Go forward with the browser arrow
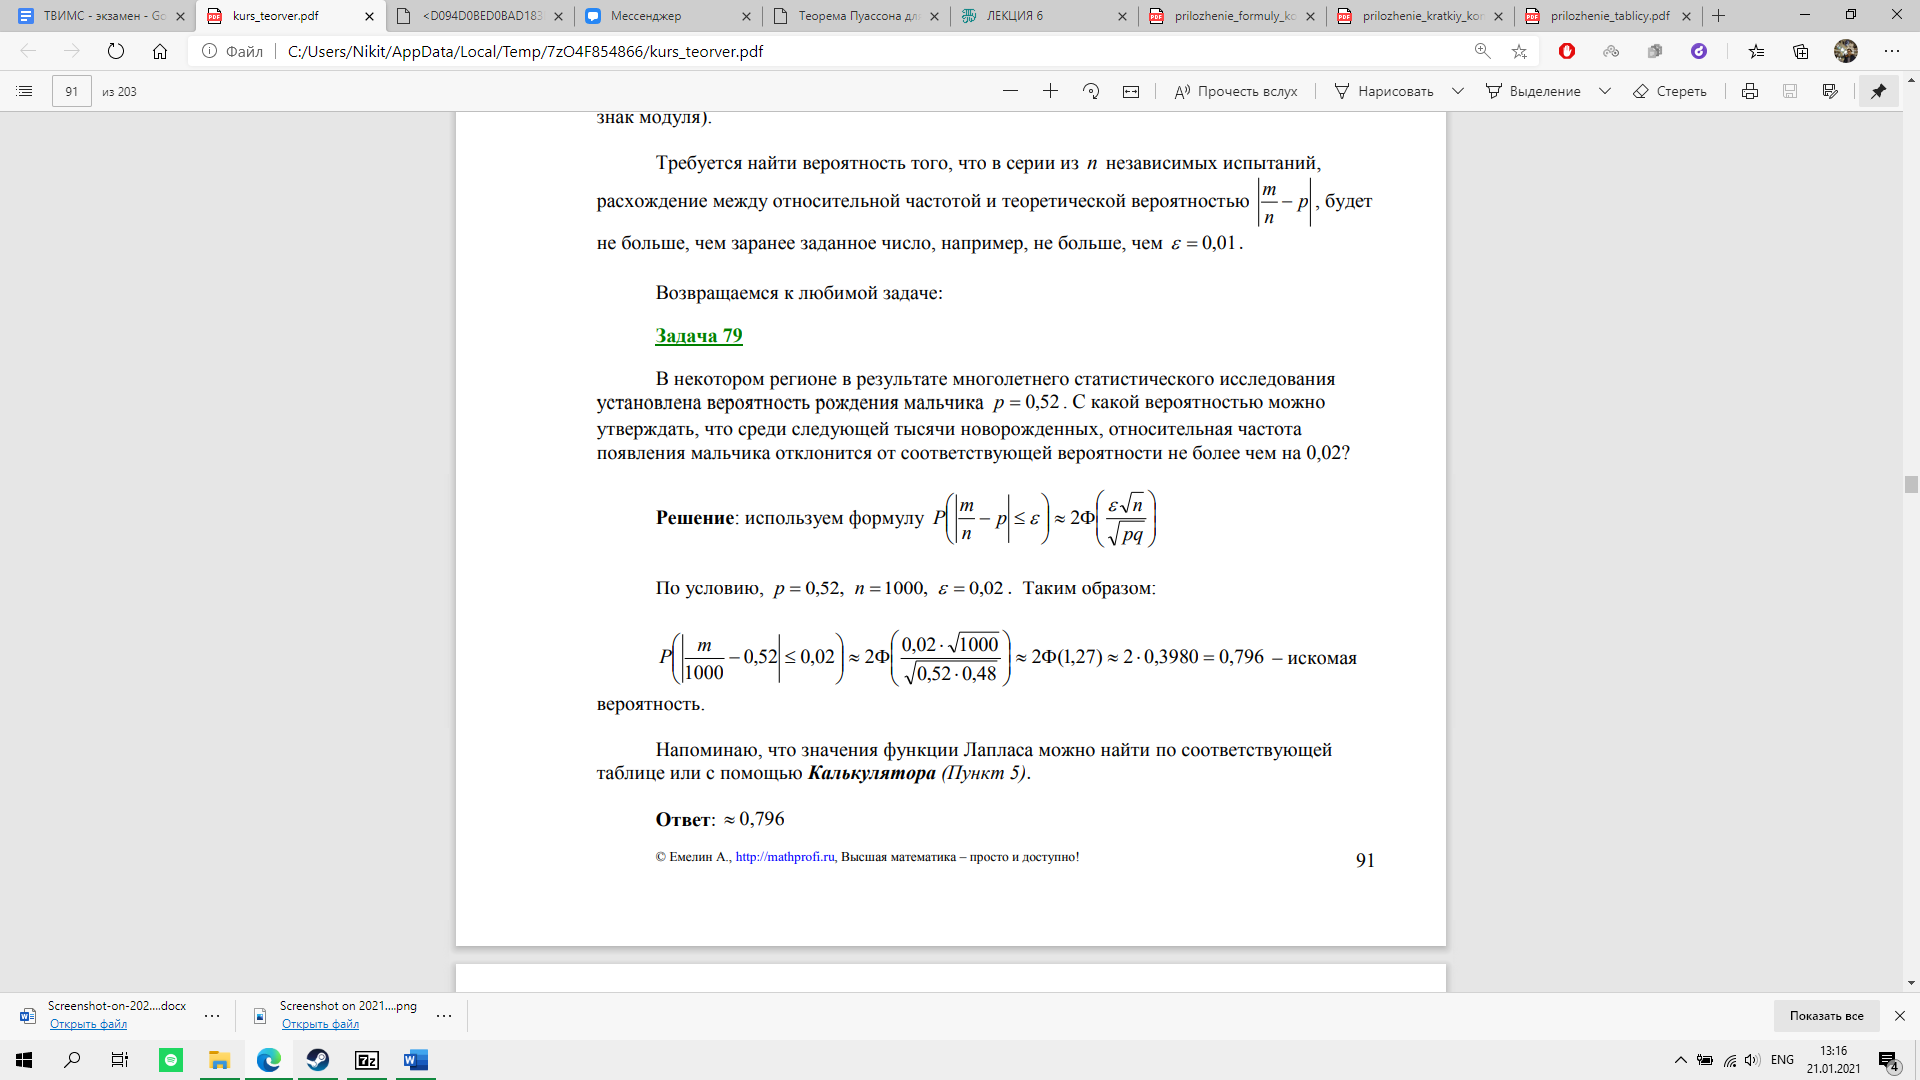Screen dimensions: 1920x1080 point(72,51)
